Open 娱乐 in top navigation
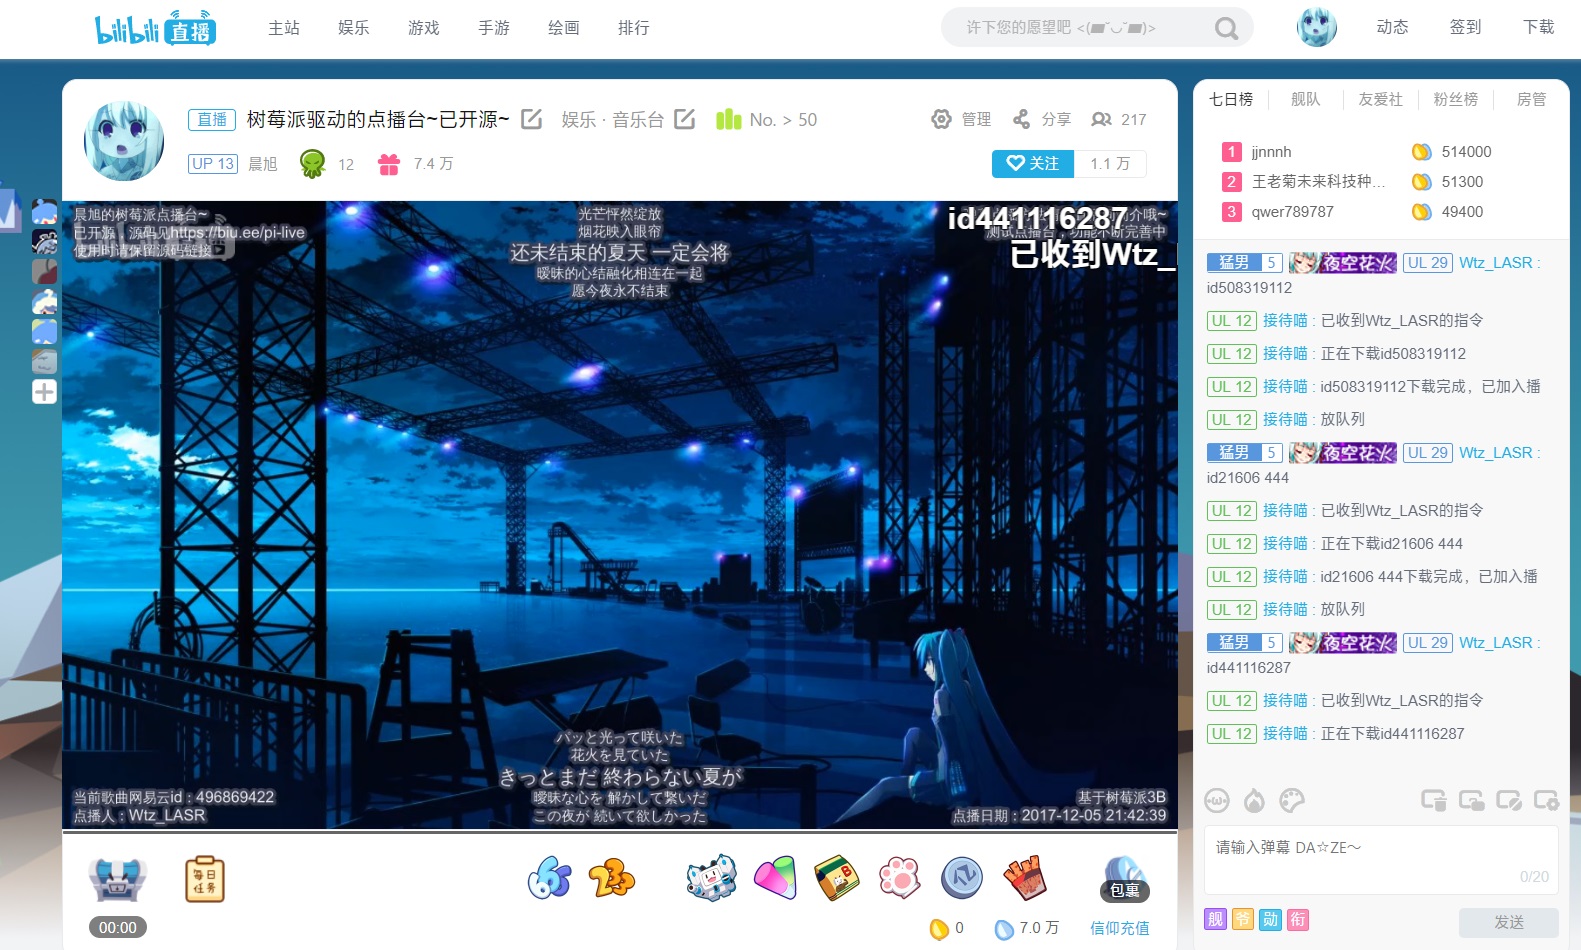The height and width of the screenshot is (950, 1581). (354, 28)
